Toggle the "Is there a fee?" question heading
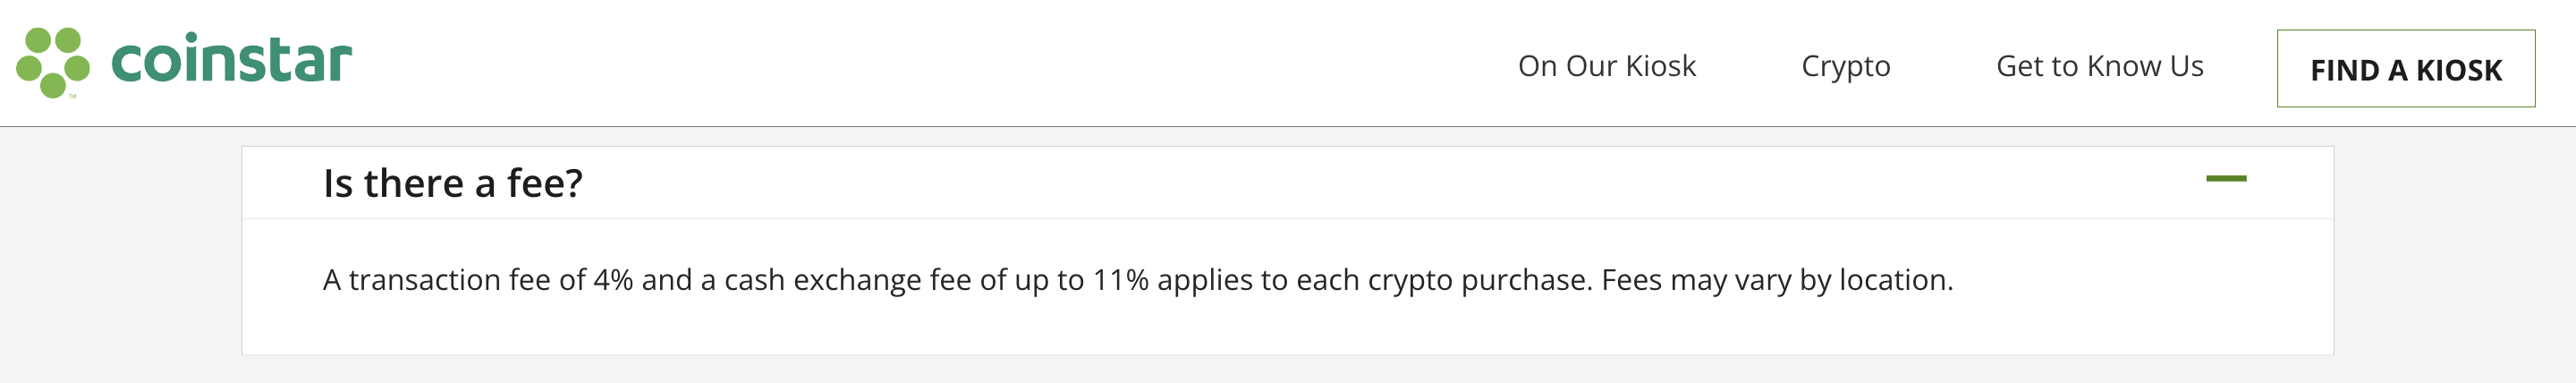 click(452, 183)
